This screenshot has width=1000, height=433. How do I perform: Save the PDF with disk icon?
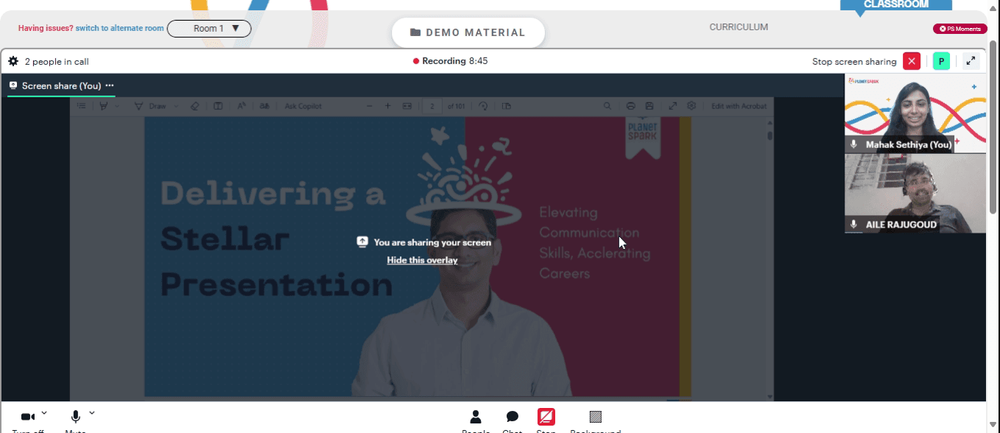[649, 106]
